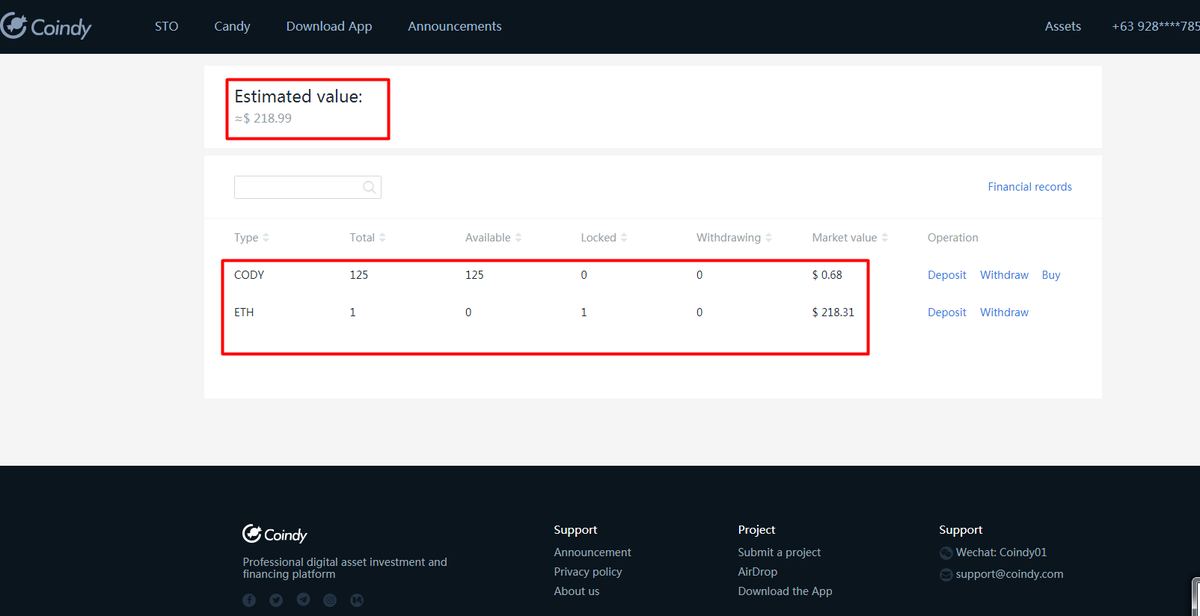The image size is (1200, 616).
Task: Click the email envelope icon in footer
Action: [x=946, y=575]
